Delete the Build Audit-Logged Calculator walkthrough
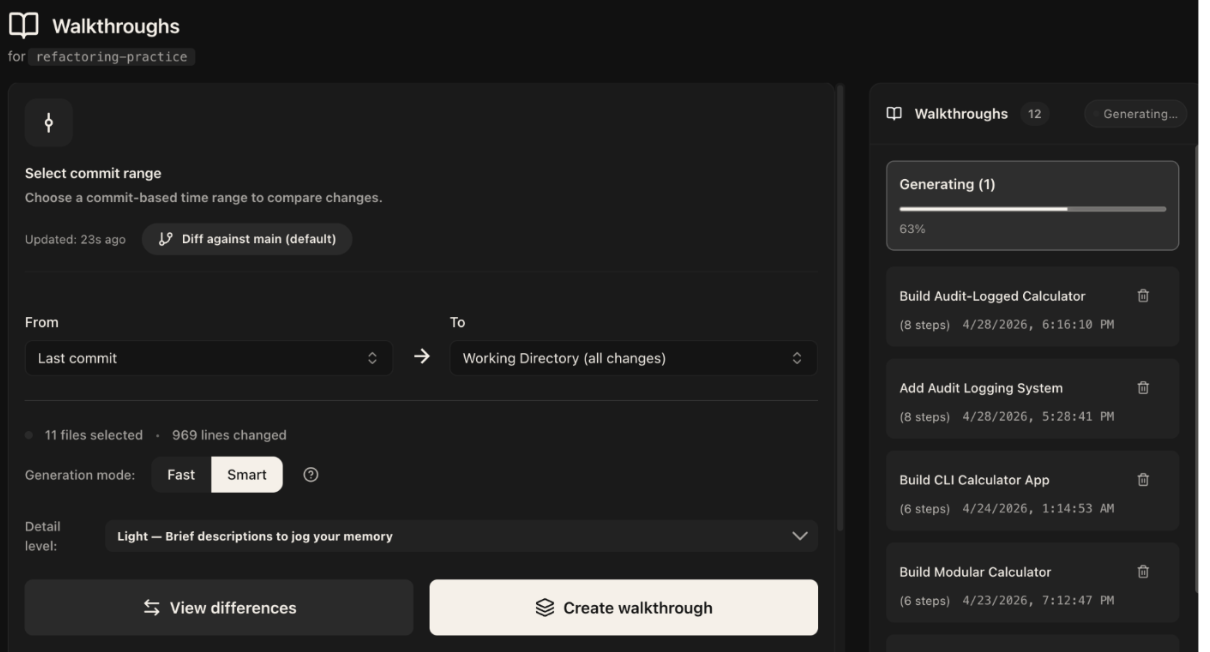Image resolution: width=1210 pixels, height=652 pixels. click(1143, 296)
